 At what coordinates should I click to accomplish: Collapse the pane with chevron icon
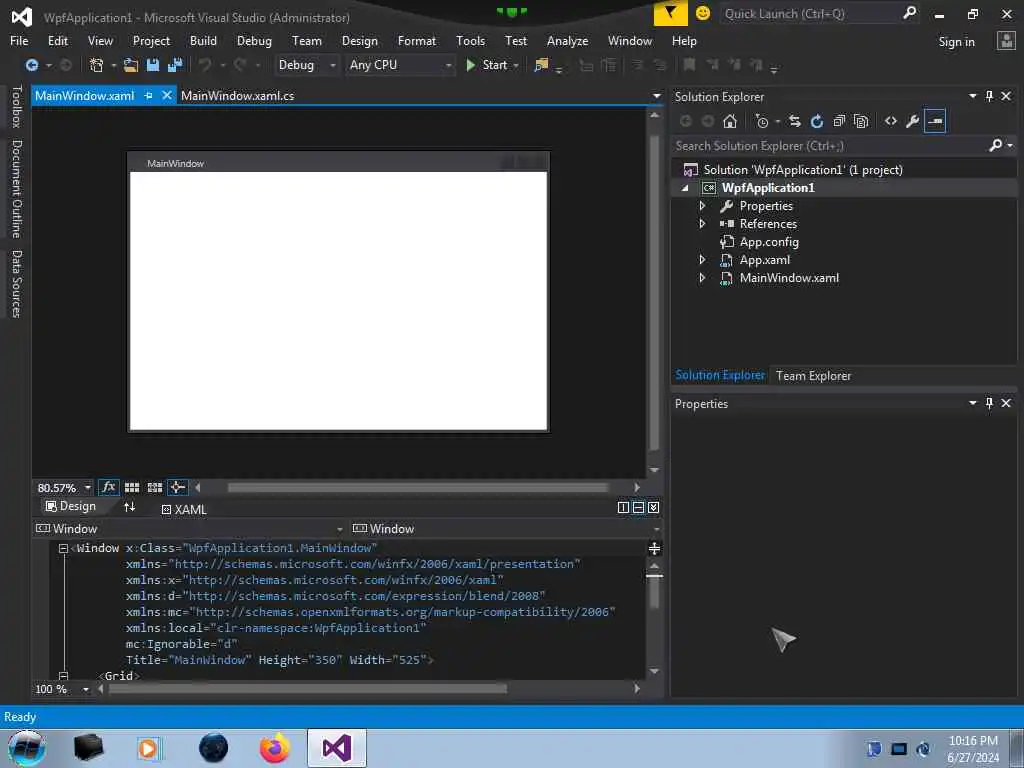654,507
